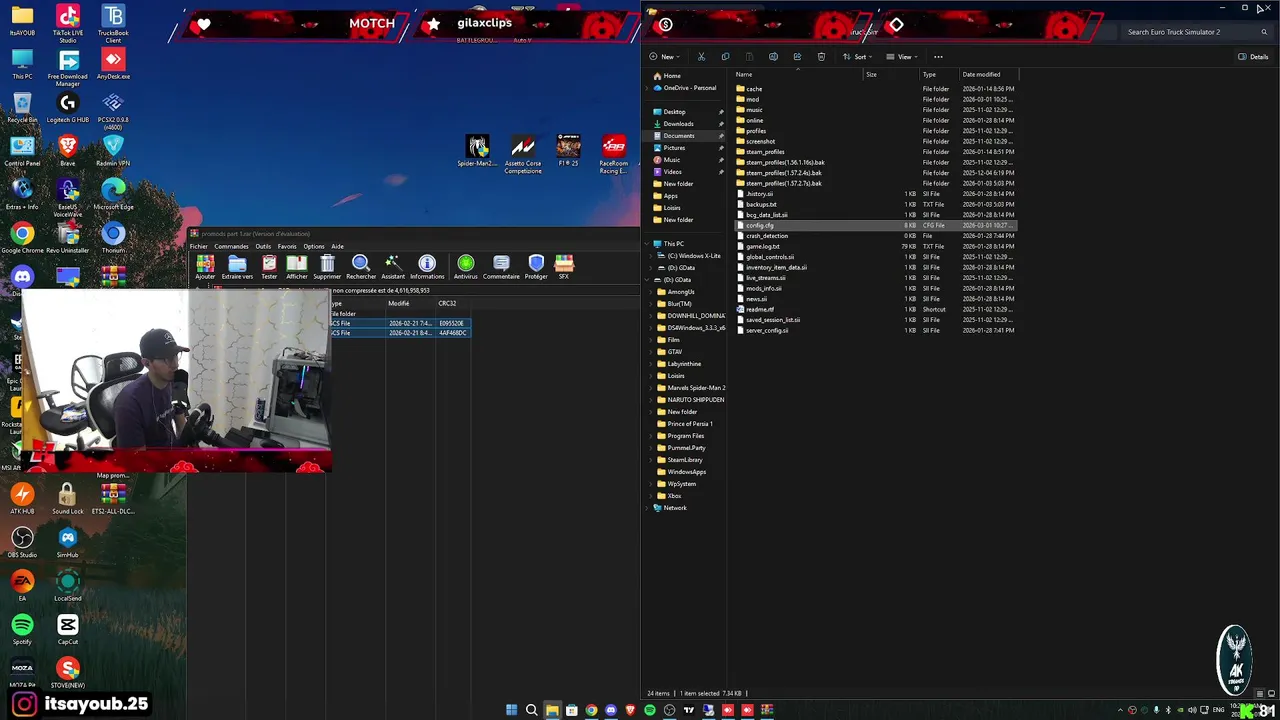The width and height of the screenshot is (1280, 720).
Task: Select the Logitech G HUB desktop icon
Action: tap(68, 108)
